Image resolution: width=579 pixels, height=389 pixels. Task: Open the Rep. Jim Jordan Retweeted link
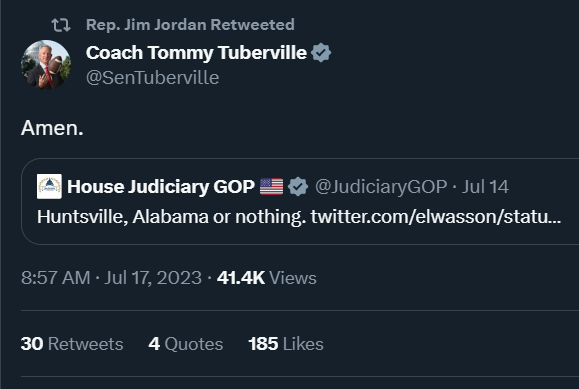tap(190, 25)
